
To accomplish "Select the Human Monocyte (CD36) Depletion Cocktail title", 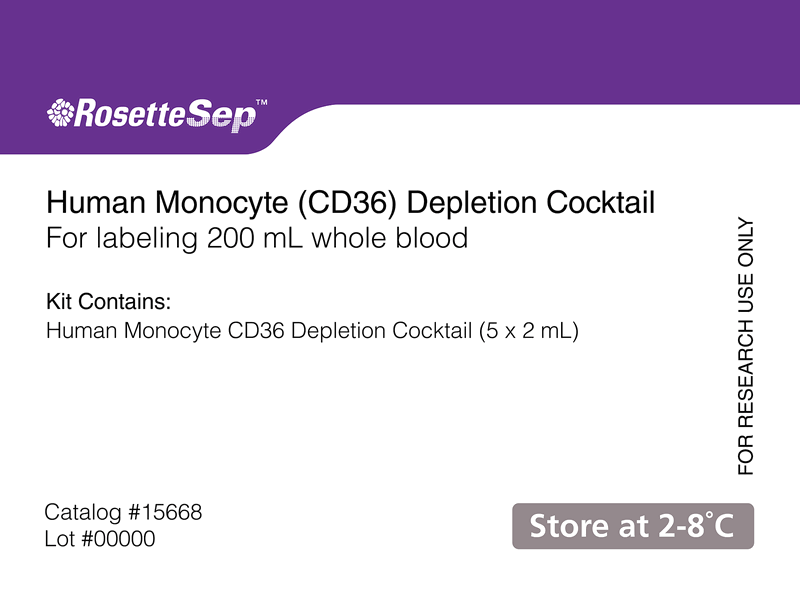I will pyautogui.click(x=351, y=203).
